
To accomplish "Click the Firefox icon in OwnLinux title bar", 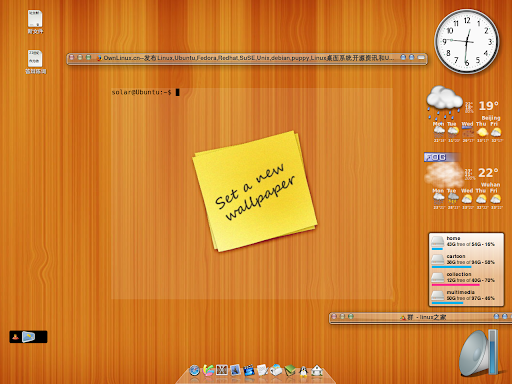I will click(99, 58).
